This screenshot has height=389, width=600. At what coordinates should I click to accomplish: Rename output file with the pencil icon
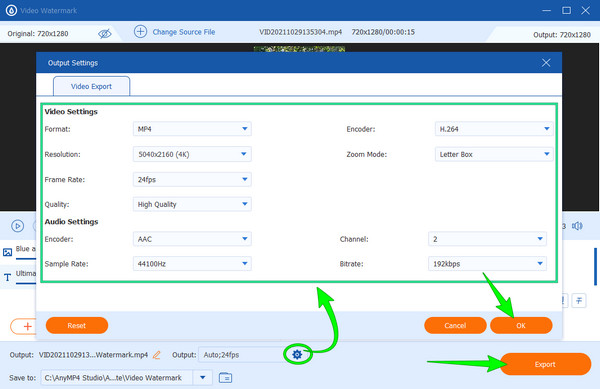pos(157,355)
